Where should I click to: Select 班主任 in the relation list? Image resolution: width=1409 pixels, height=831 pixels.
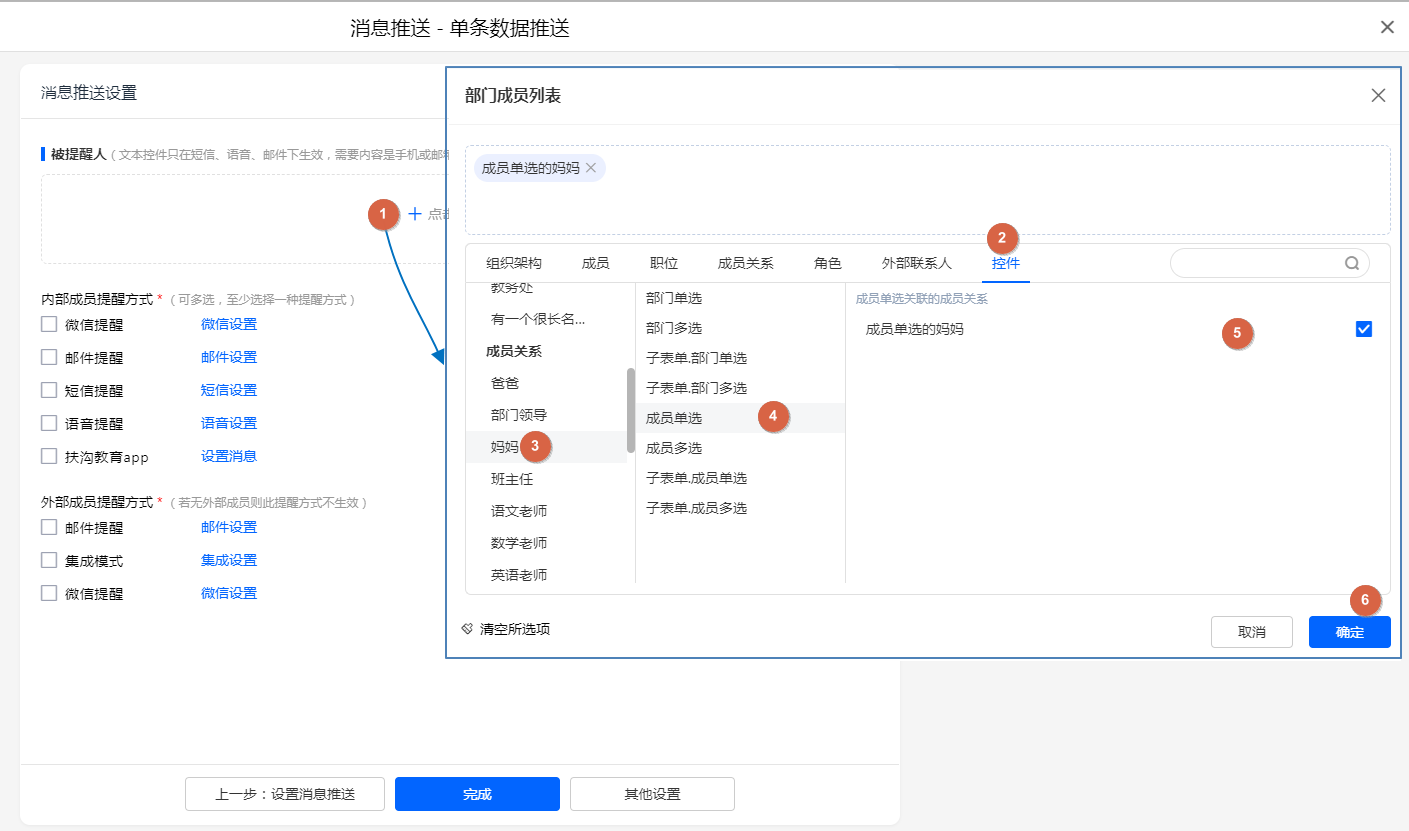tap(512, 479)
